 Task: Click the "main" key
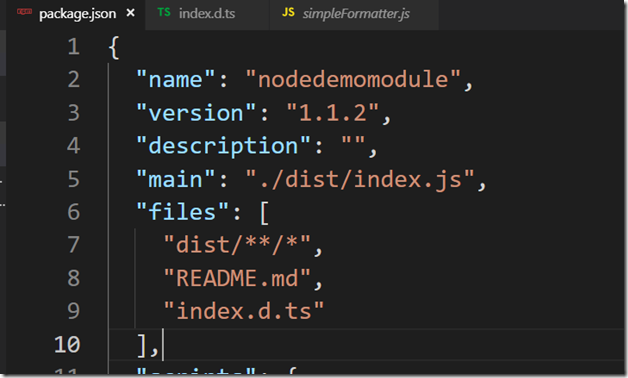coord(175,179)
